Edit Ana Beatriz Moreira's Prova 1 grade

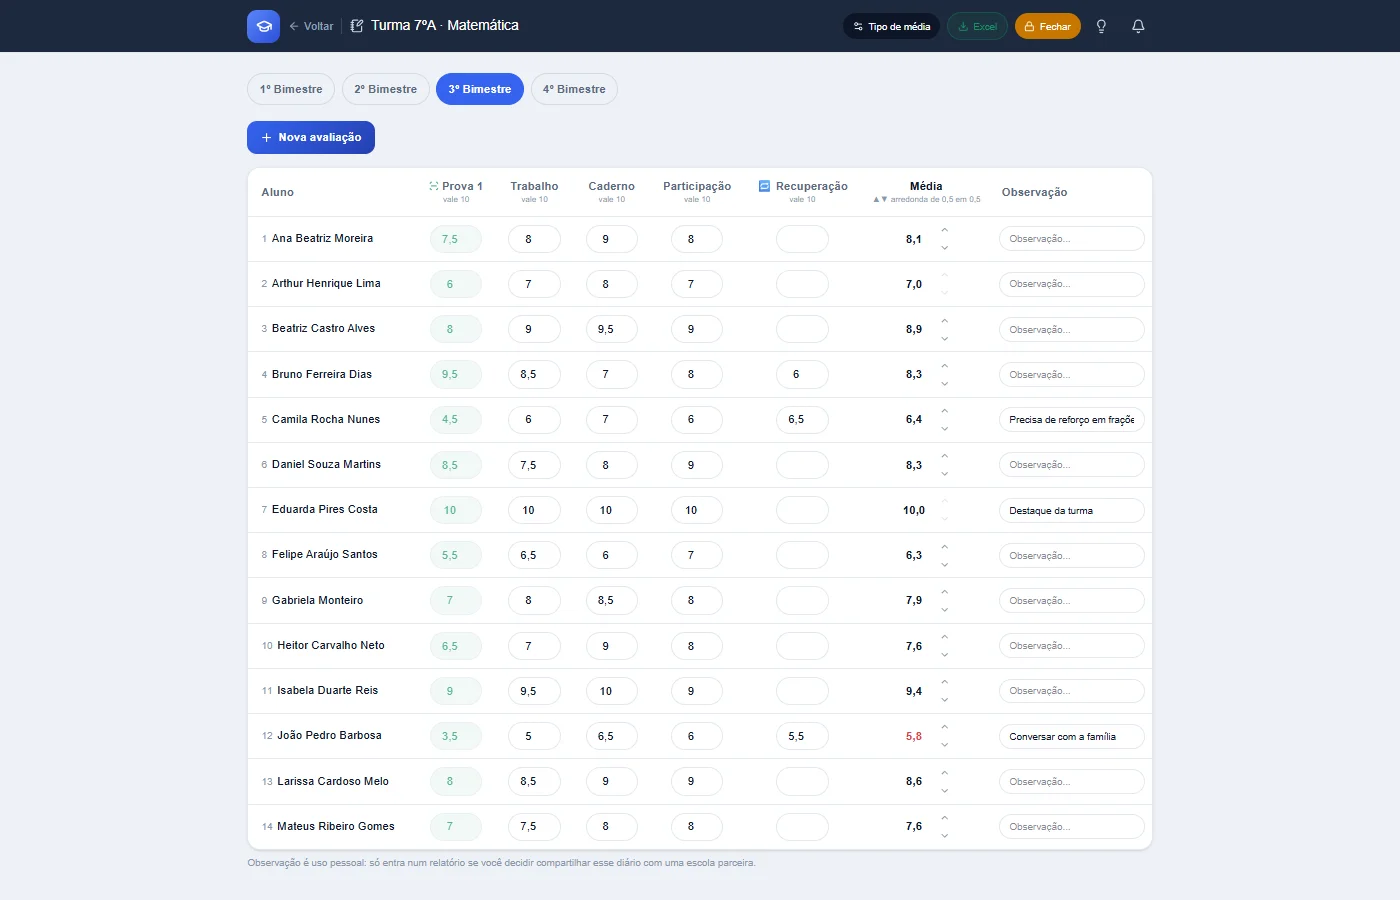456,239
